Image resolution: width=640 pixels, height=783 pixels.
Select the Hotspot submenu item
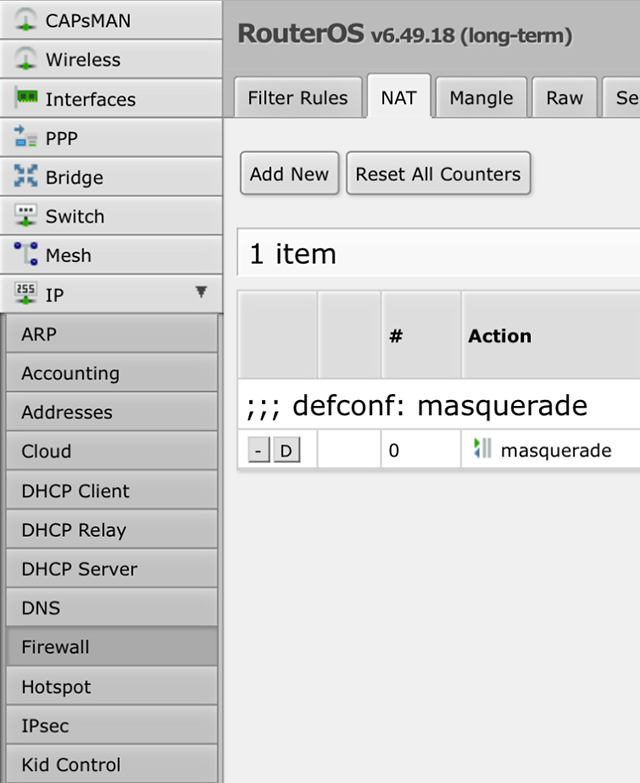[x=56, y=687]
